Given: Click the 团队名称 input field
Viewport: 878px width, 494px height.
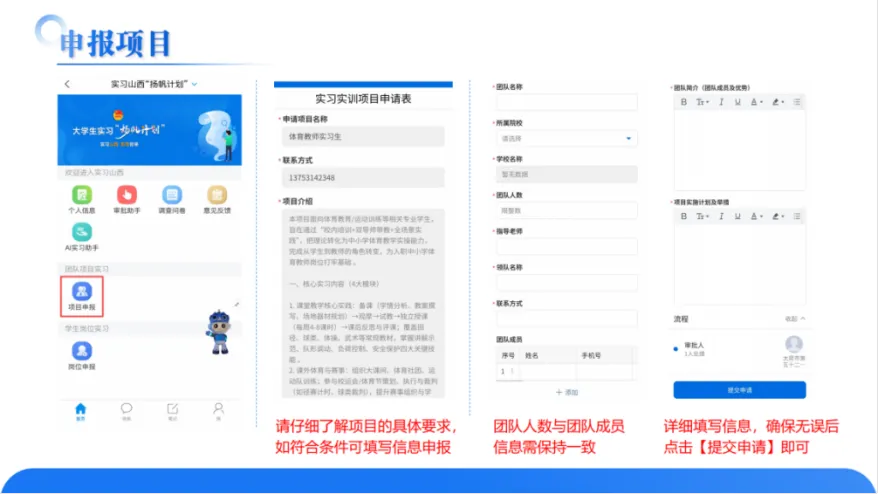Looking at the screenshot, I should pos(567,102).
